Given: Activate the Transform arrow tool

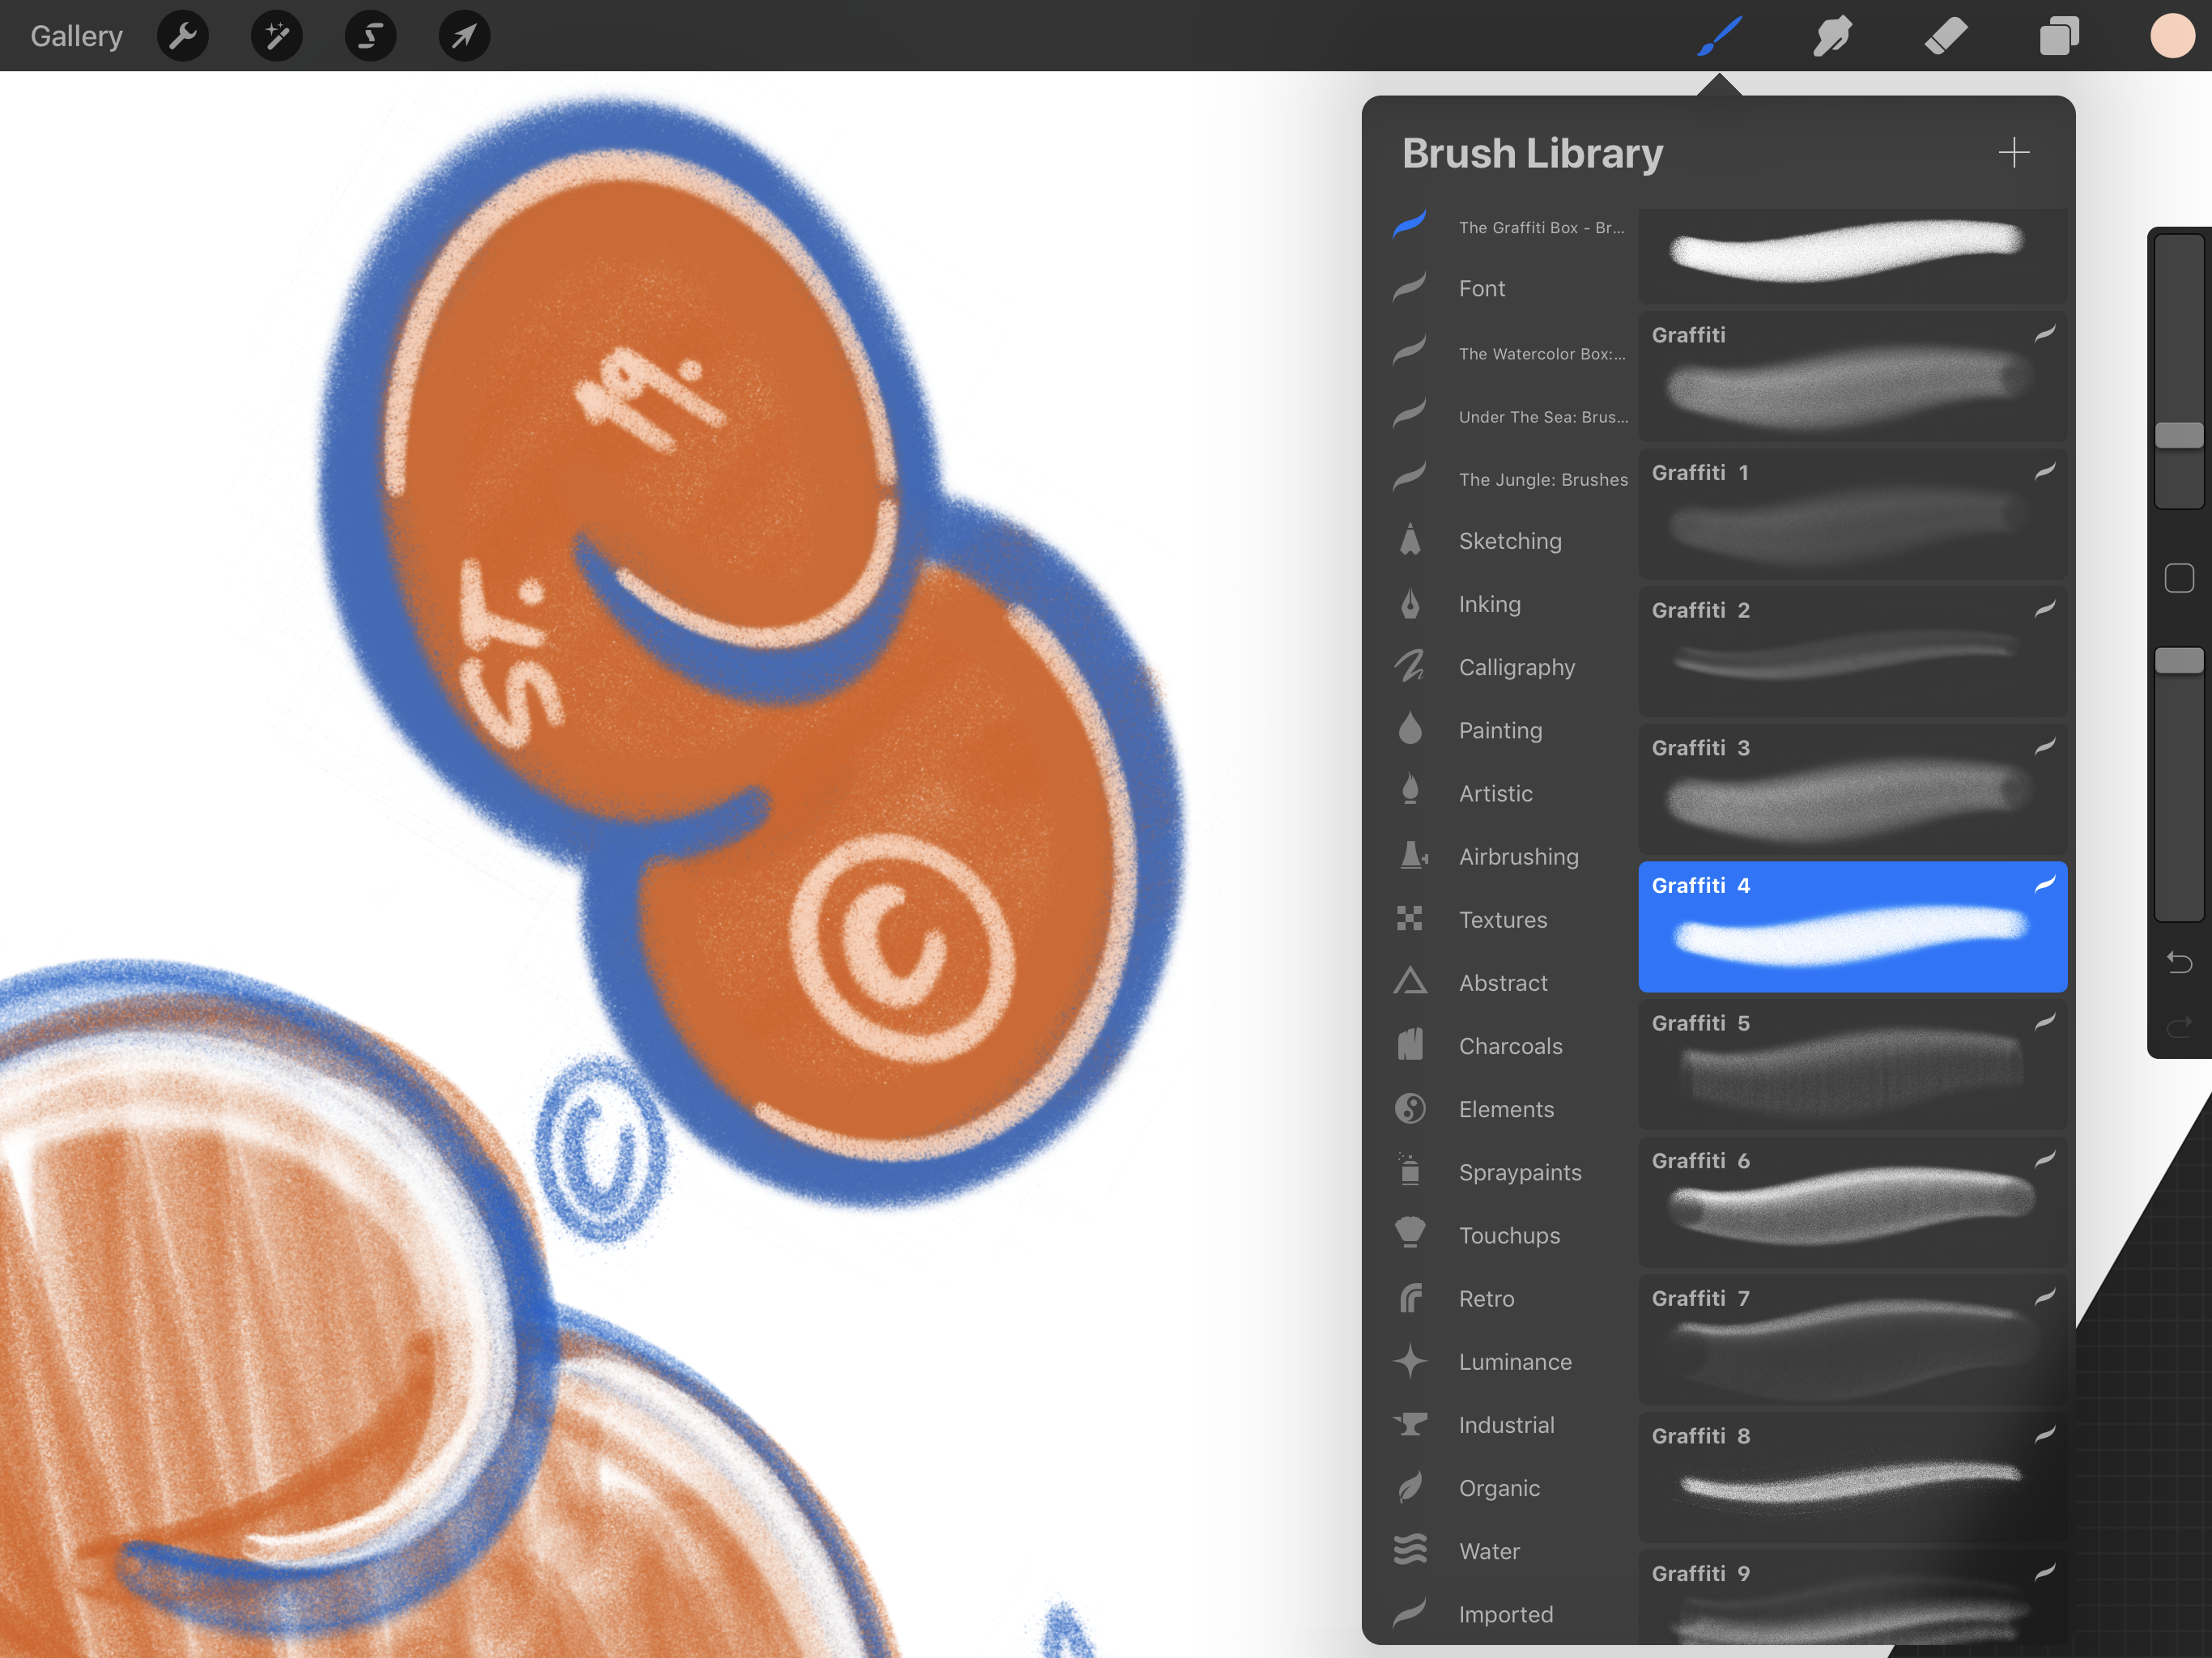Looking at the screenshot, I should tap(464, 37).
